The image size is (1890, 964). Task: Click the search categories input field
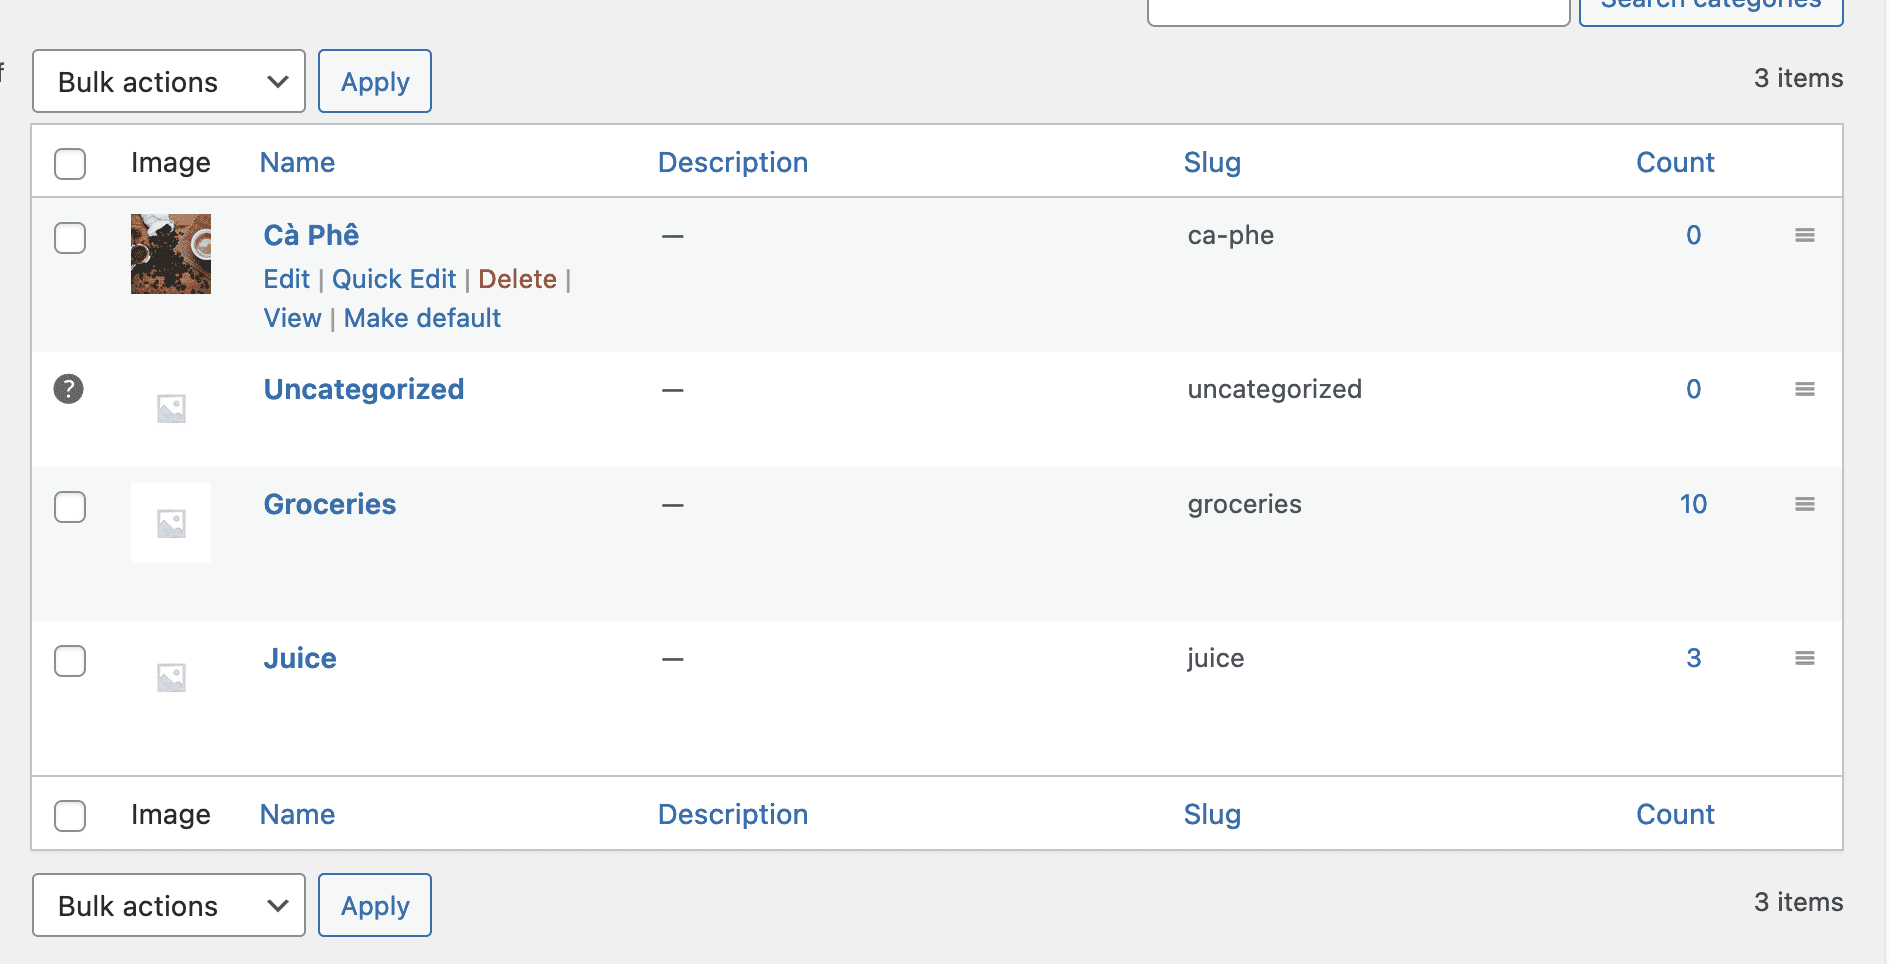(1357, 10)
